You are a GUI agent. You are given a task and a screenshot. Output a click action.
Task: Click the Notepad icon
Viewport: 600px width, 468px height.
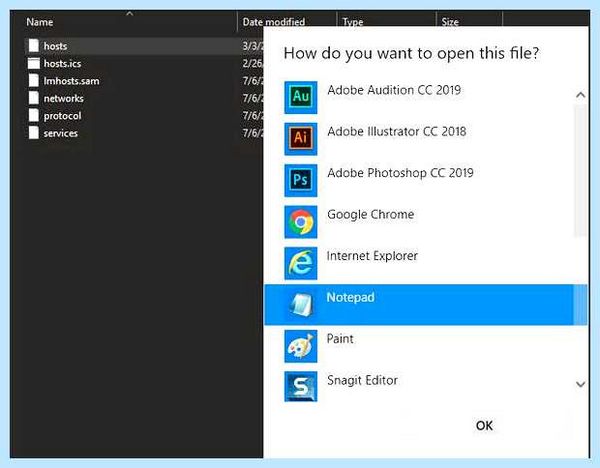pos(301,305)
